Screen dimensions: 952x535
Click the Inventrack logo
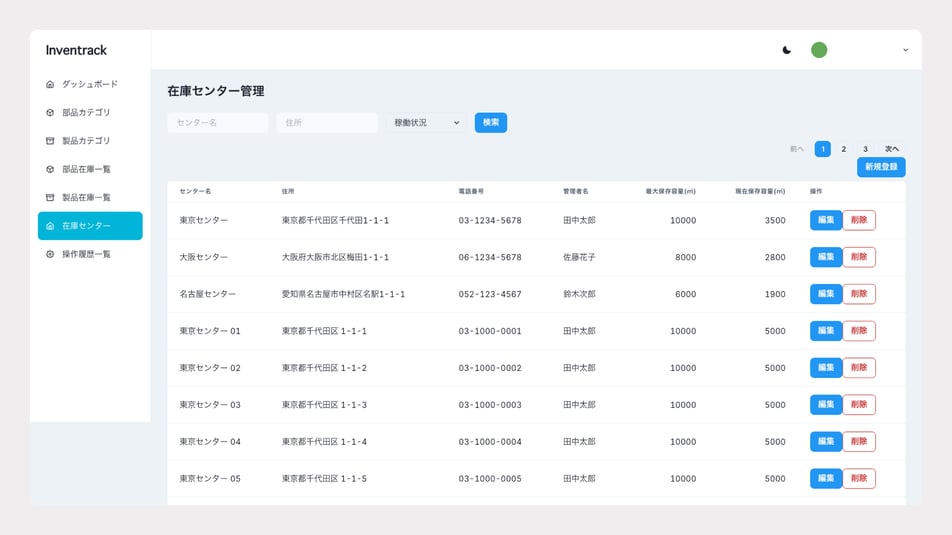click(x=76, y=50)
